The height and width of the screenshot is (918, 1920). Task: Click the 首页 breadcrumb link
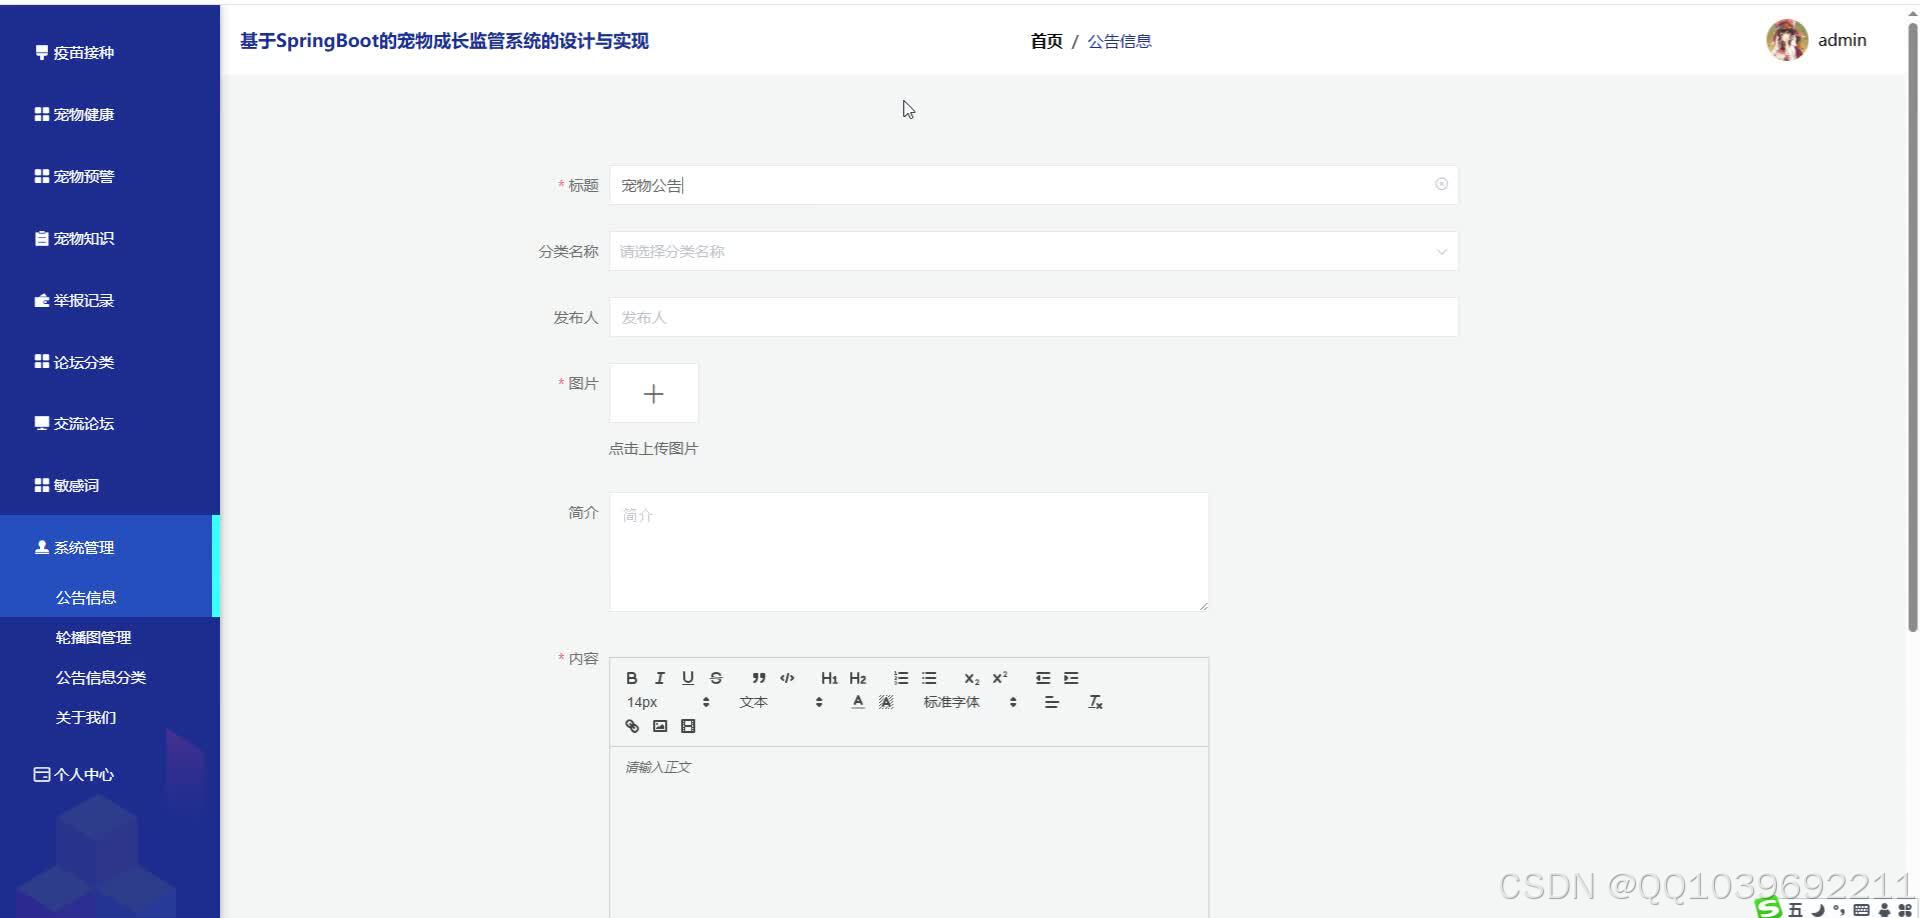[x=1045, y=41]
